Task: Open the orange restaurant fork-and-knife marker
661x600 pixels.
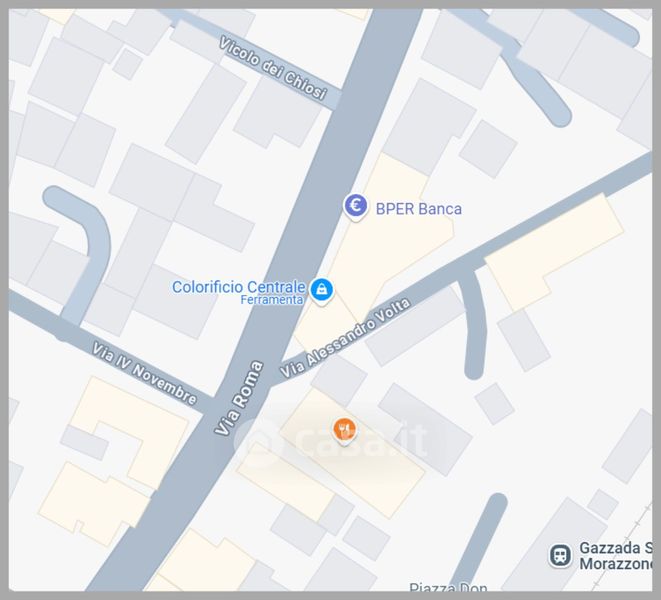Action: tap(344, 430)
